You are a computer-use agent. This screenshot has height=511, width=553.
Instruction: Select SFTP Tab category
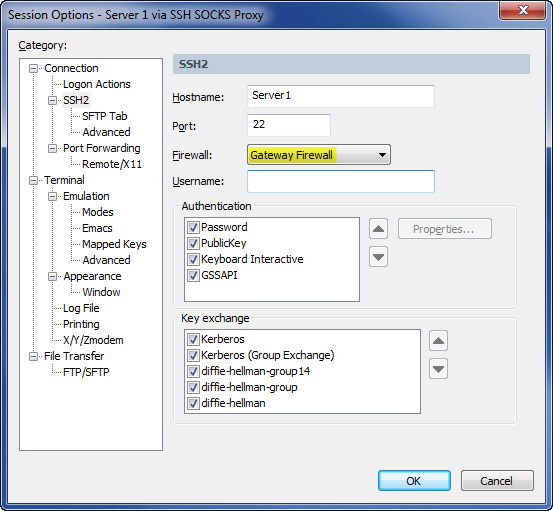click(105, 116)
